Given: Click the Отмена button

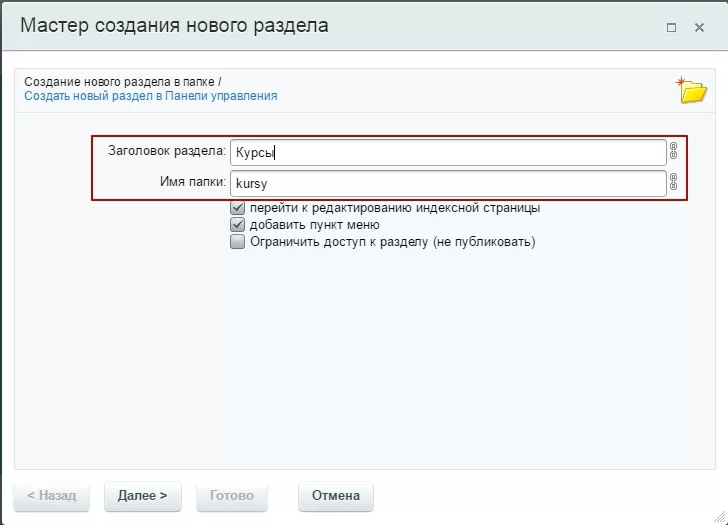Looking at the screenshot, I should (x=336, y=496).
